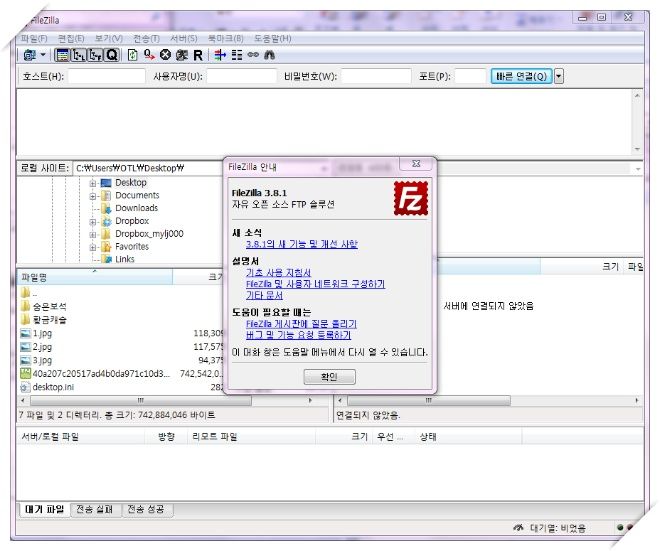Screen dimensions: 660x551
Task: Open FileZilla 네트워크 구성하기 link
Action: pos(315,284)
